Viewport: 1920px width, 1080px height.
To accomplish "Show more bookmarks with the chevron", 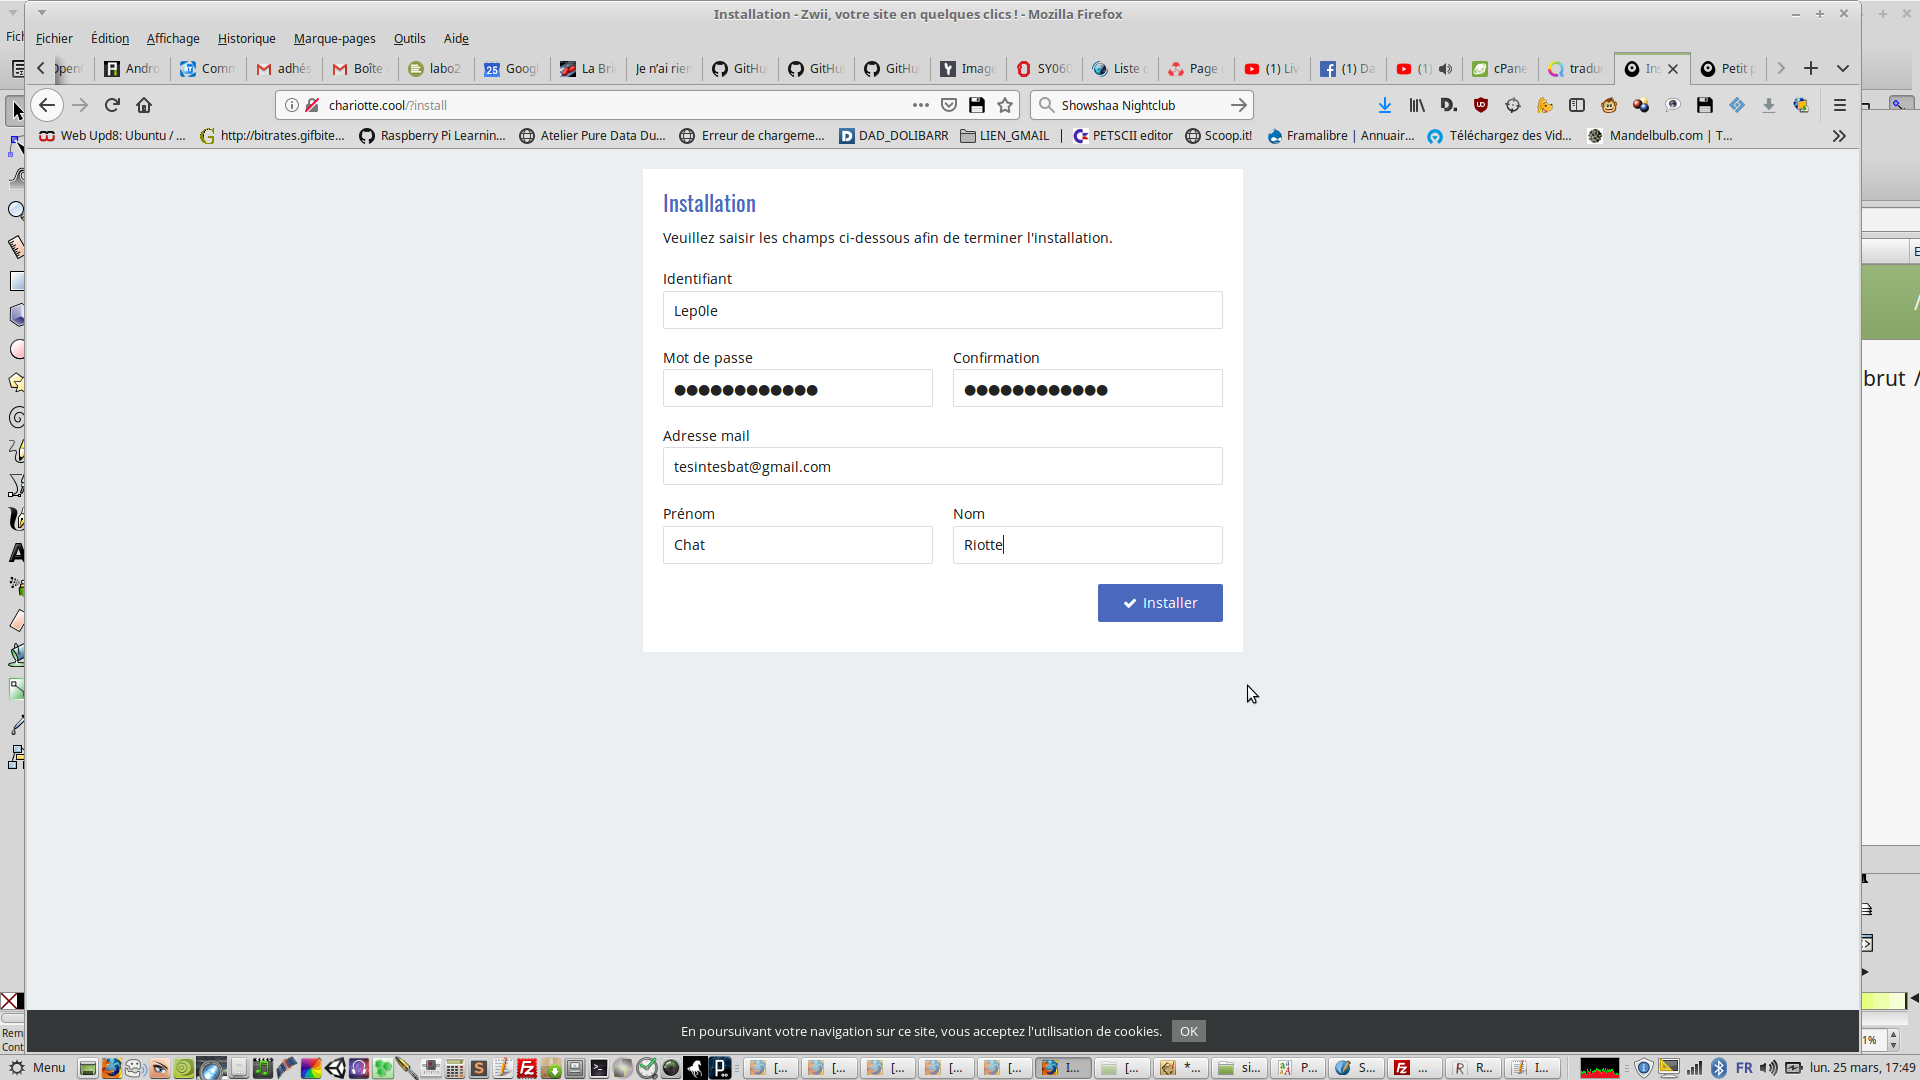I will coord(1839,136).
